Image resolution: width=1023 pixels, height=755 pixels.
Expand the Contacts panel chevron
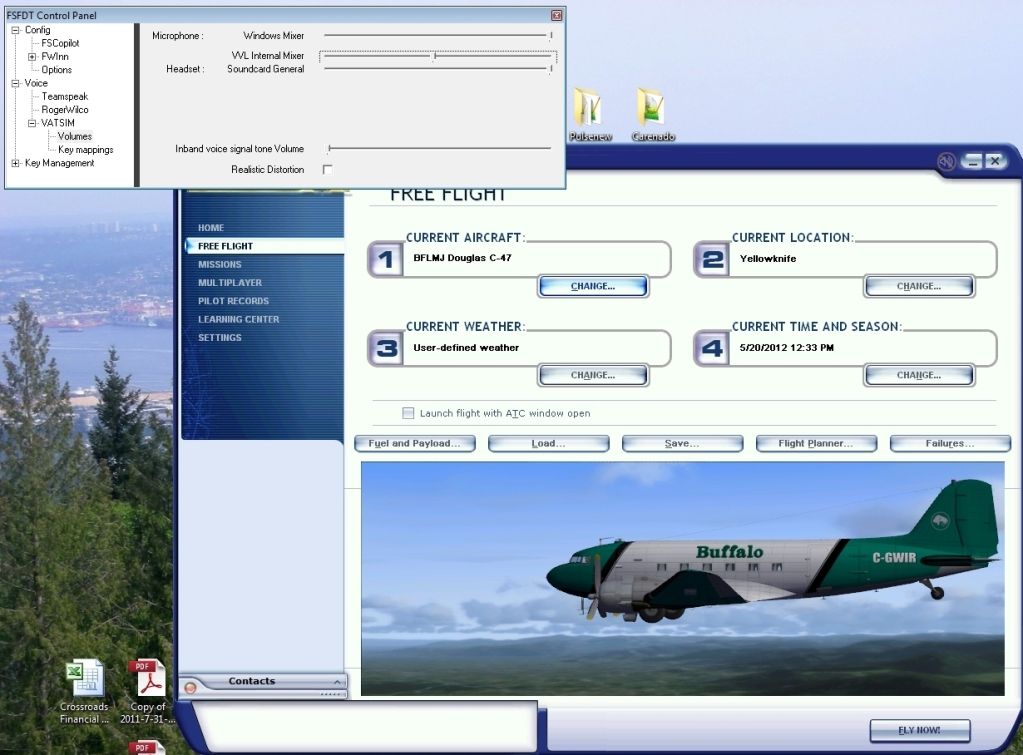coord(337,682)
